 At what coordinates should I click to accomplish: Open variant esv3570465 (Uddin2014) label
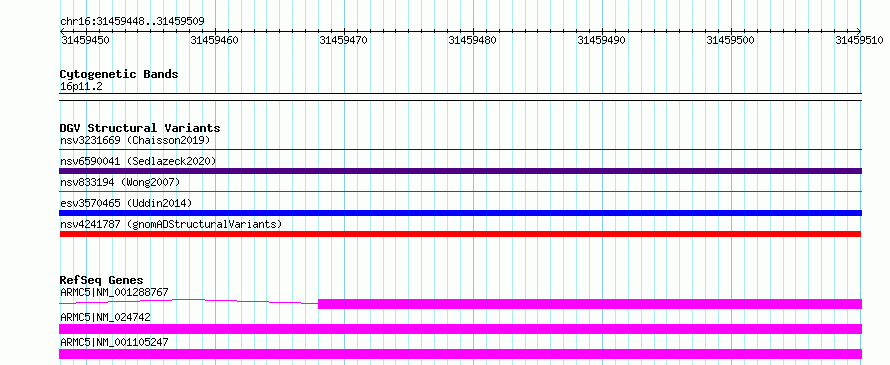tap(126, 203)
